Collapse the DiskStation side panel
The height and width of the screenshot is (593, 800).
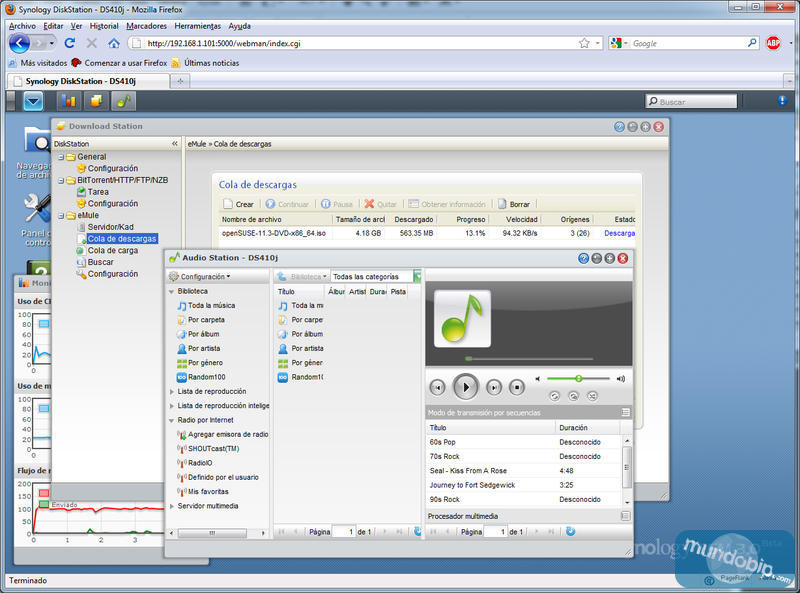(x=175, y=144)
